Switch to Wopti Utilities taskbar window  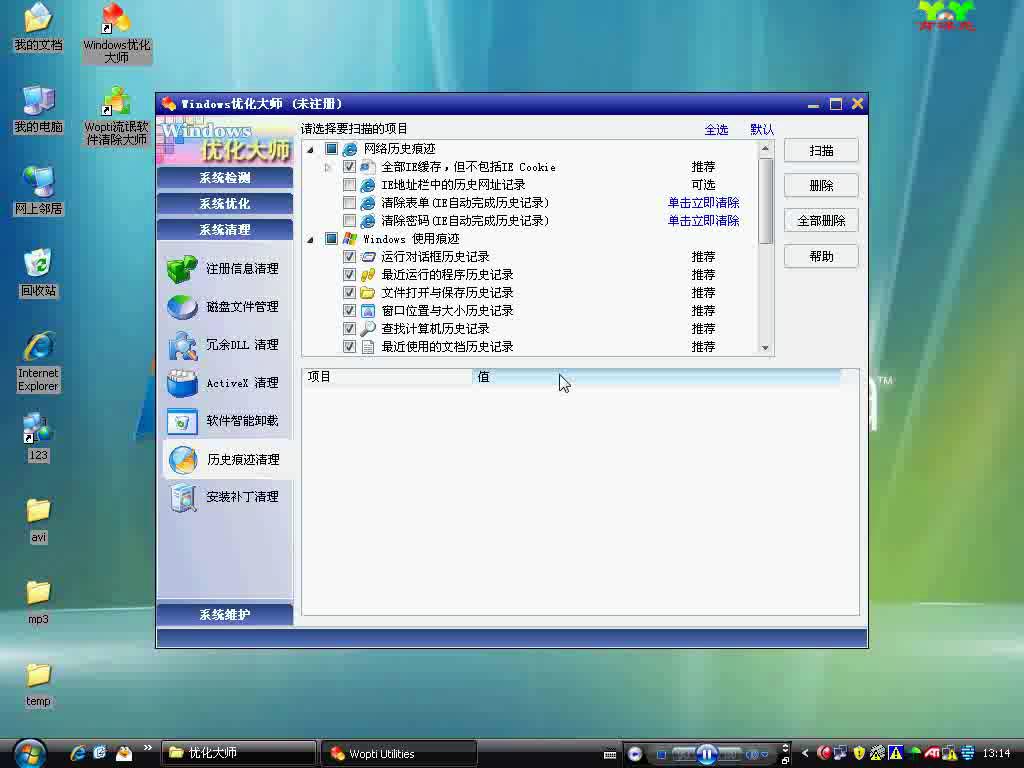(x=399, y=753)
